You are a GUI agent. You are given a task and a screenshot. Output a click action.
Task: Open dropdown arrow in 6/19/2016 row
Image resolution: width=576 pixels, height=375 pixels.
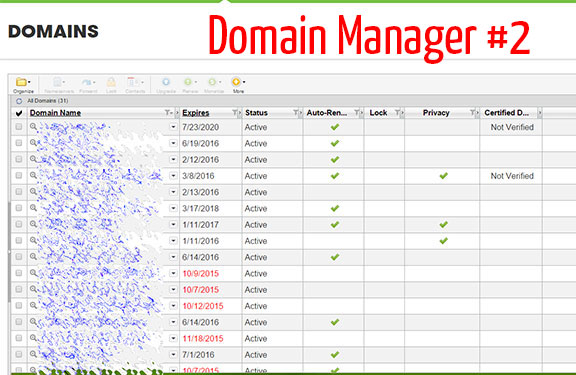tap(173, 143)
